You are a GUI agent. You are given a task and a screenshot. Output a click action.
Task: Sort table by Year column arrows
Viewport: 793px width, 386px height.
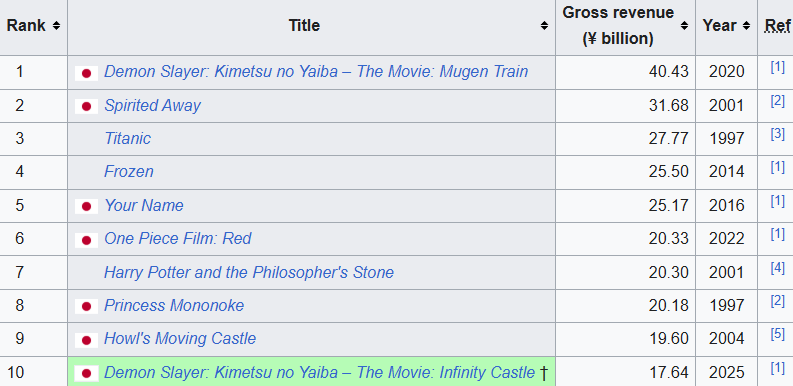[x=746, y=25]
